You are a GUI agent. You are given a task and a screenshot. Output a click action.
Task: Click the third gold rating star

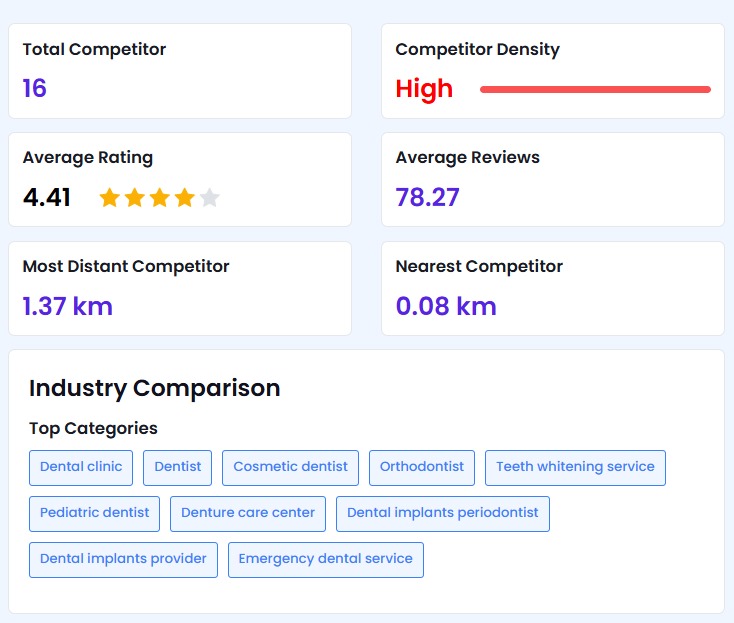pyautogui.click(x=159, y=198)
